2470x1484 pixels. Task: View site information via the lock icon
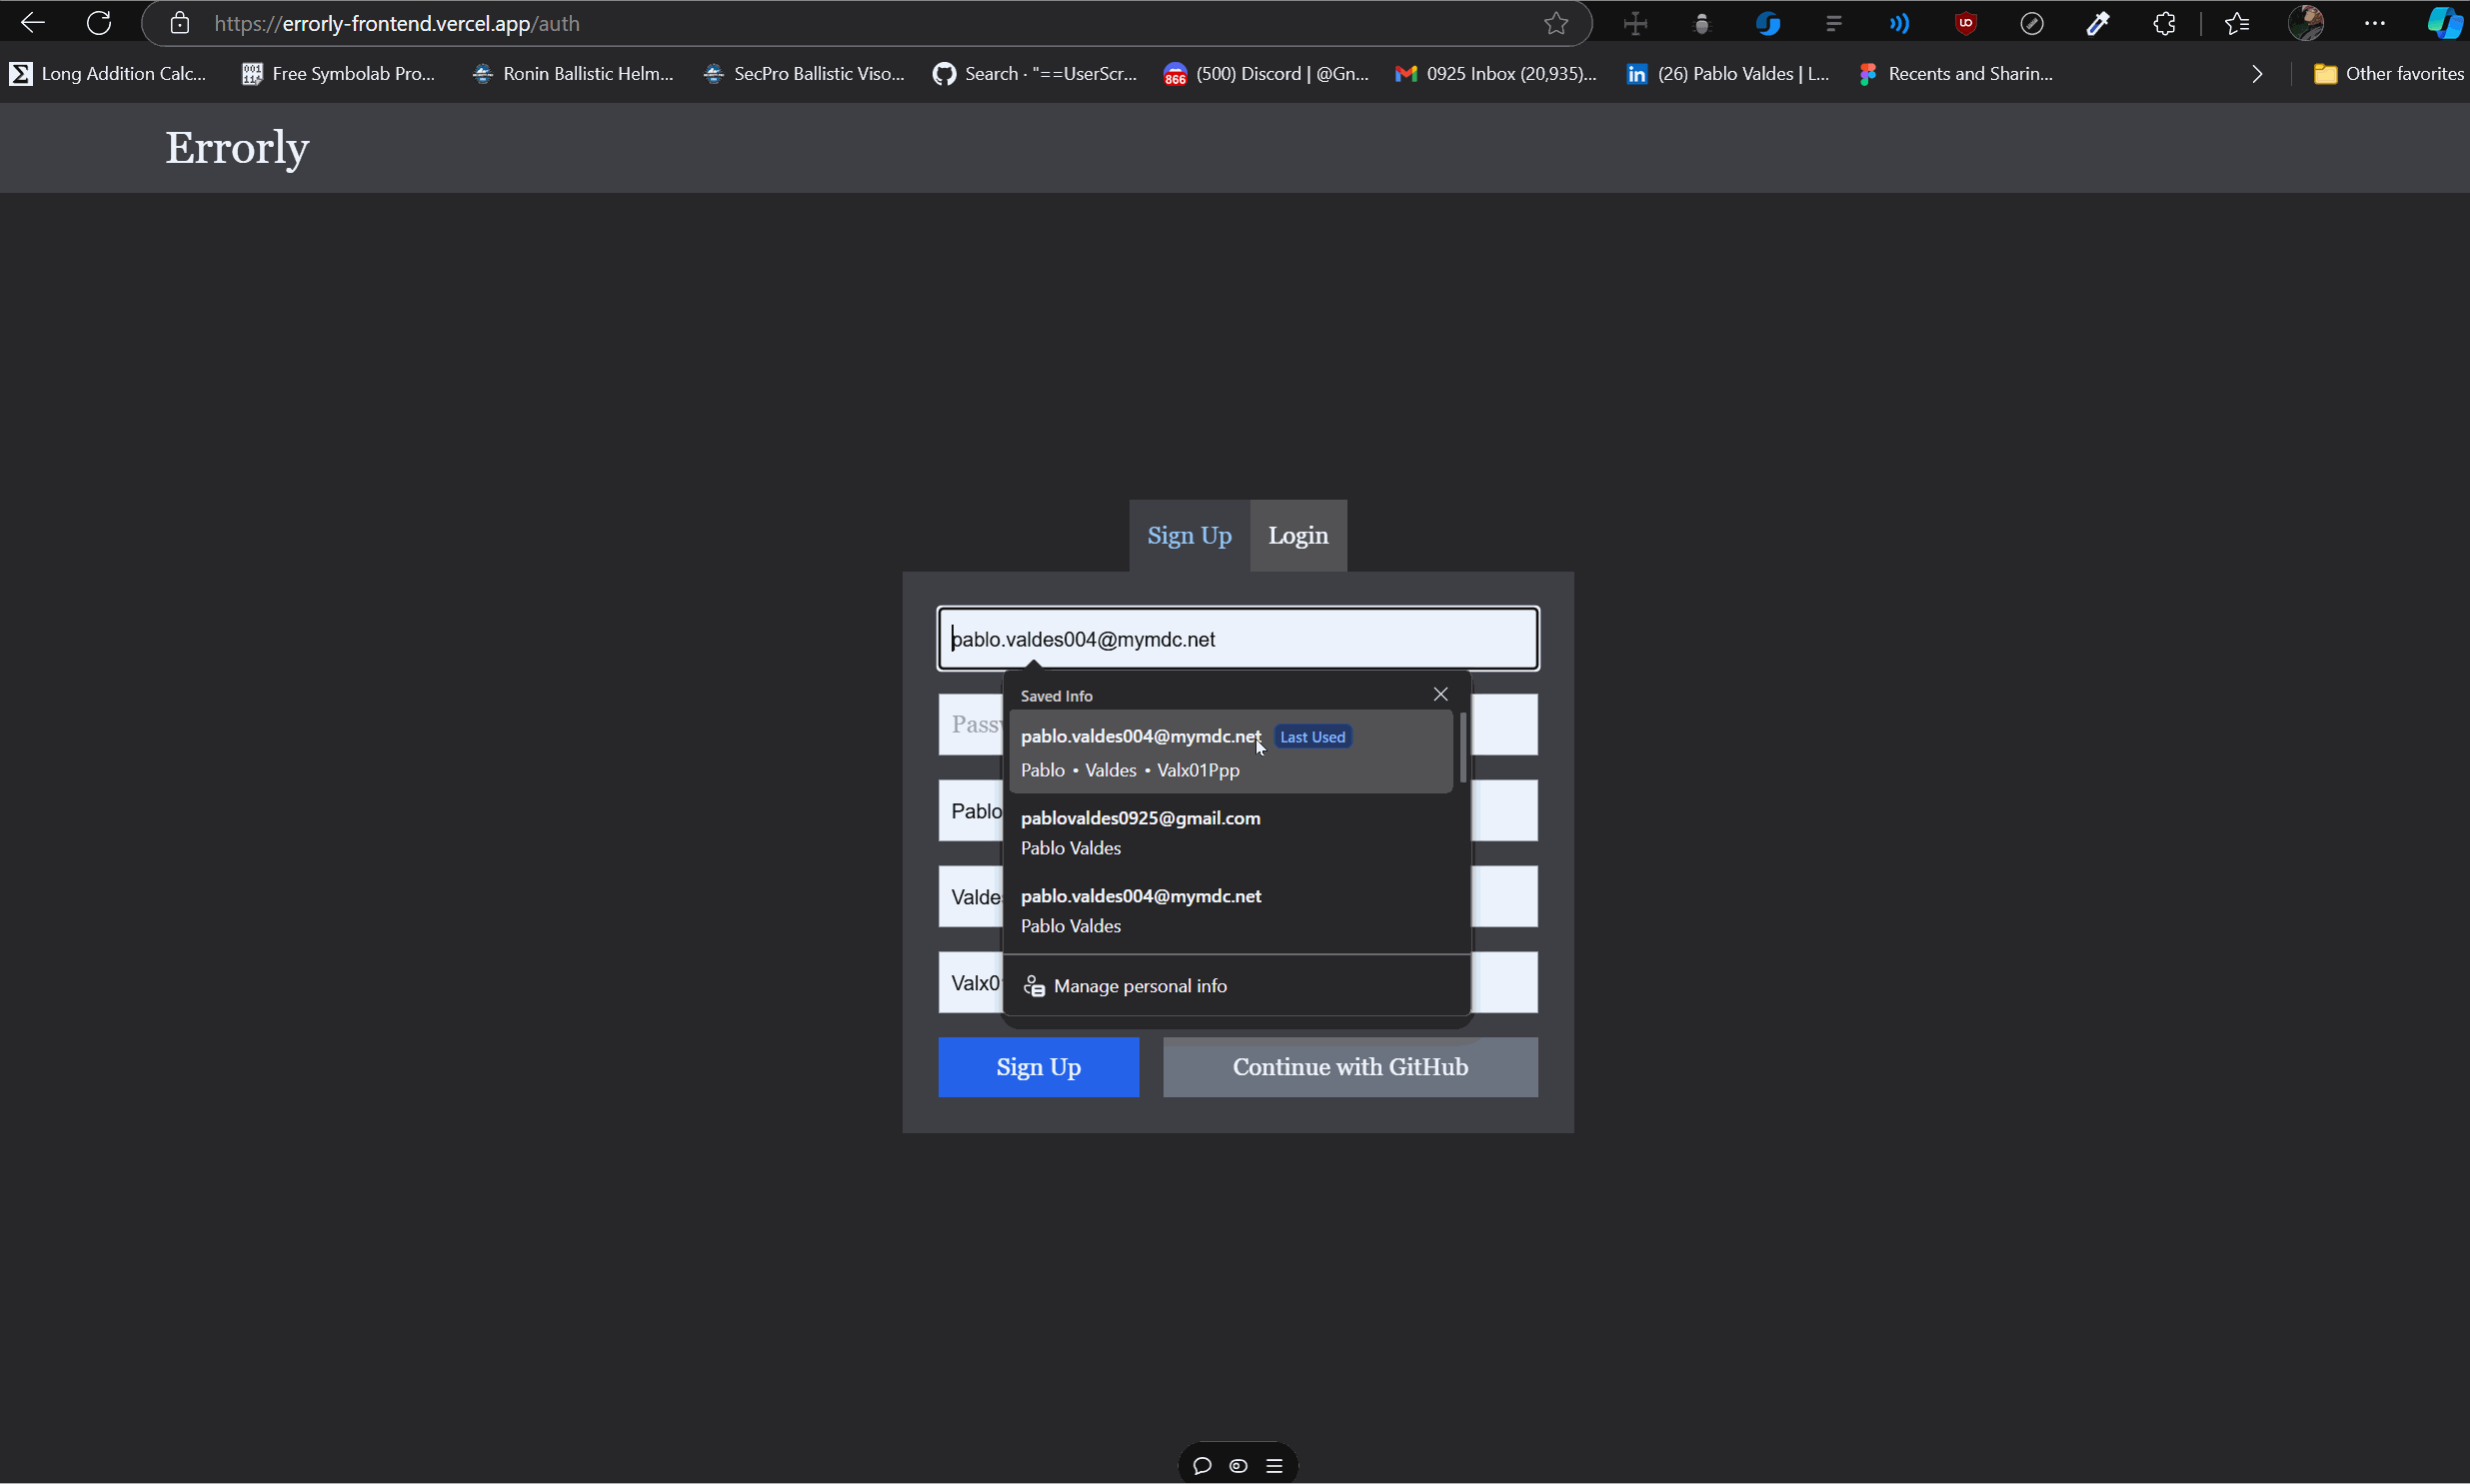pyautogui.click(x=179, y=23)
